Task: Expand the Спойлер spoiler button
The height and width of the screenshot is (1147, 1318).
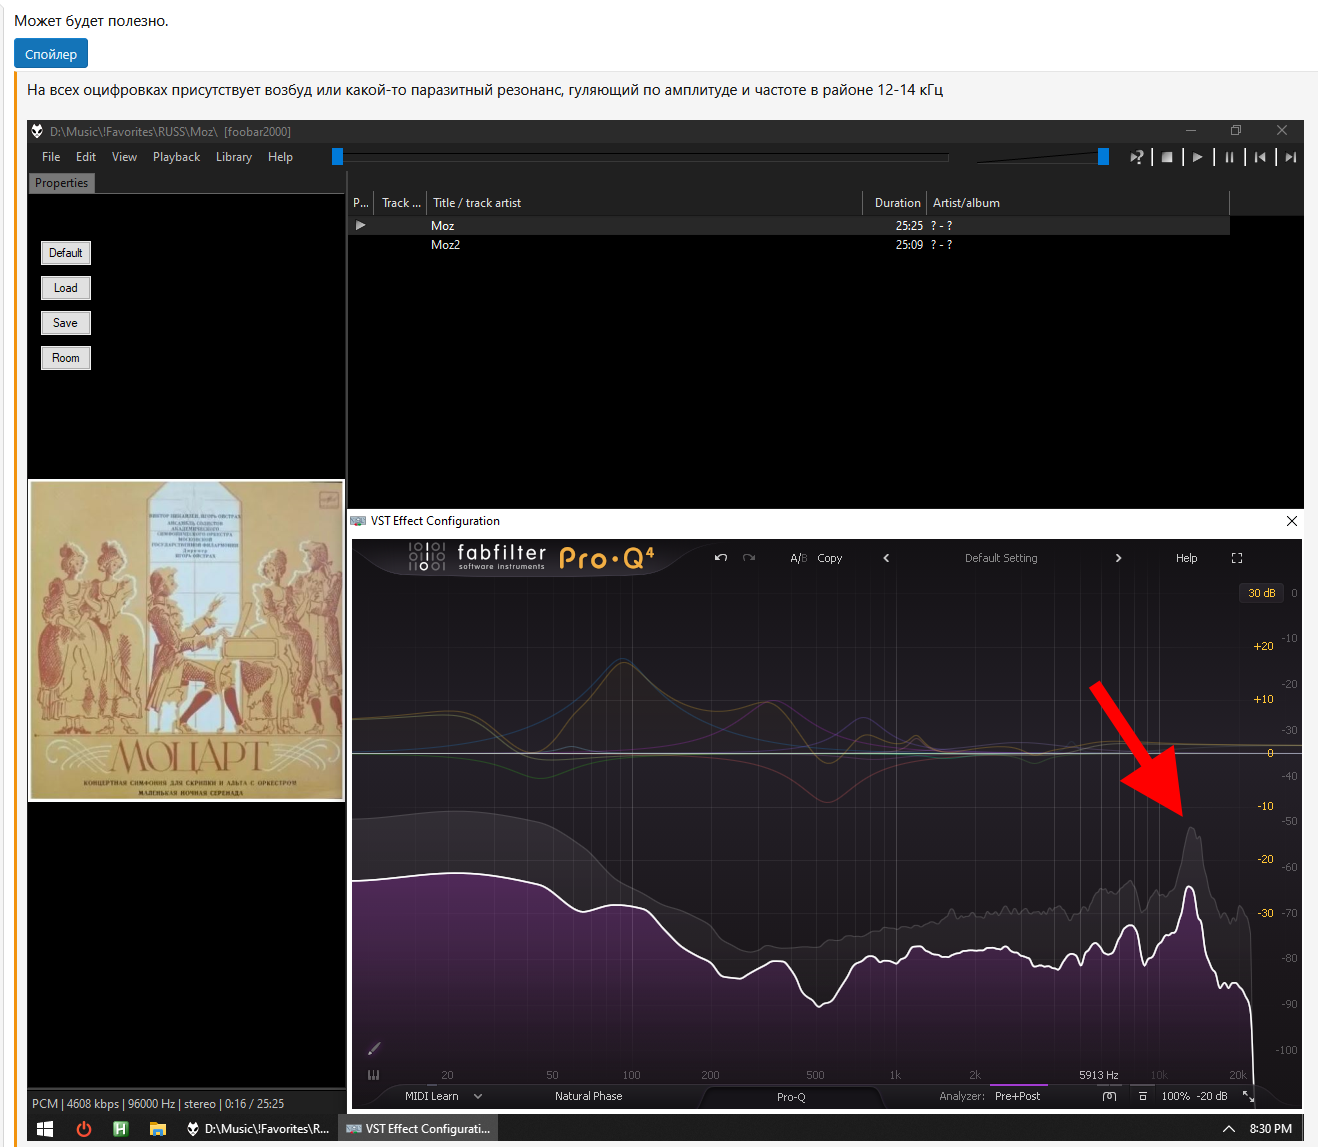Action: 51,54
